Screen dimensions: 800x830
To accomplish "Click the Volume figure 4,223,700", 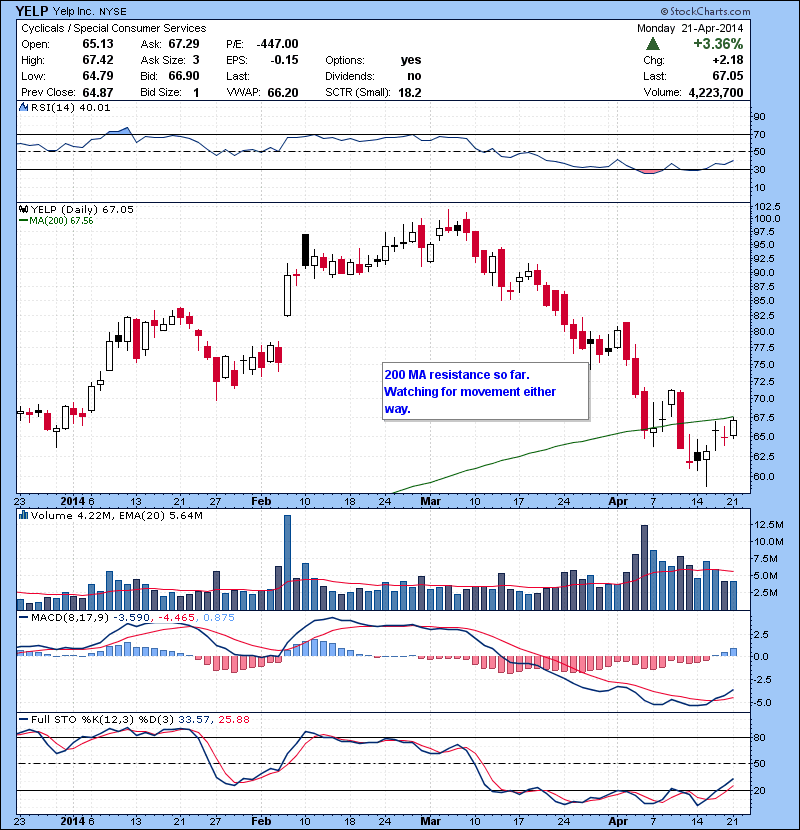I will coord(716,92).
